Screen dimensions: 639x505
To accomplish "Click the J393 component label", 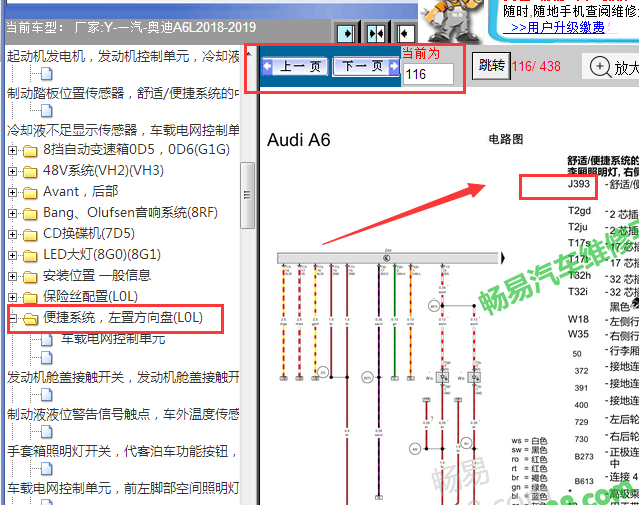I will [579, 184].
